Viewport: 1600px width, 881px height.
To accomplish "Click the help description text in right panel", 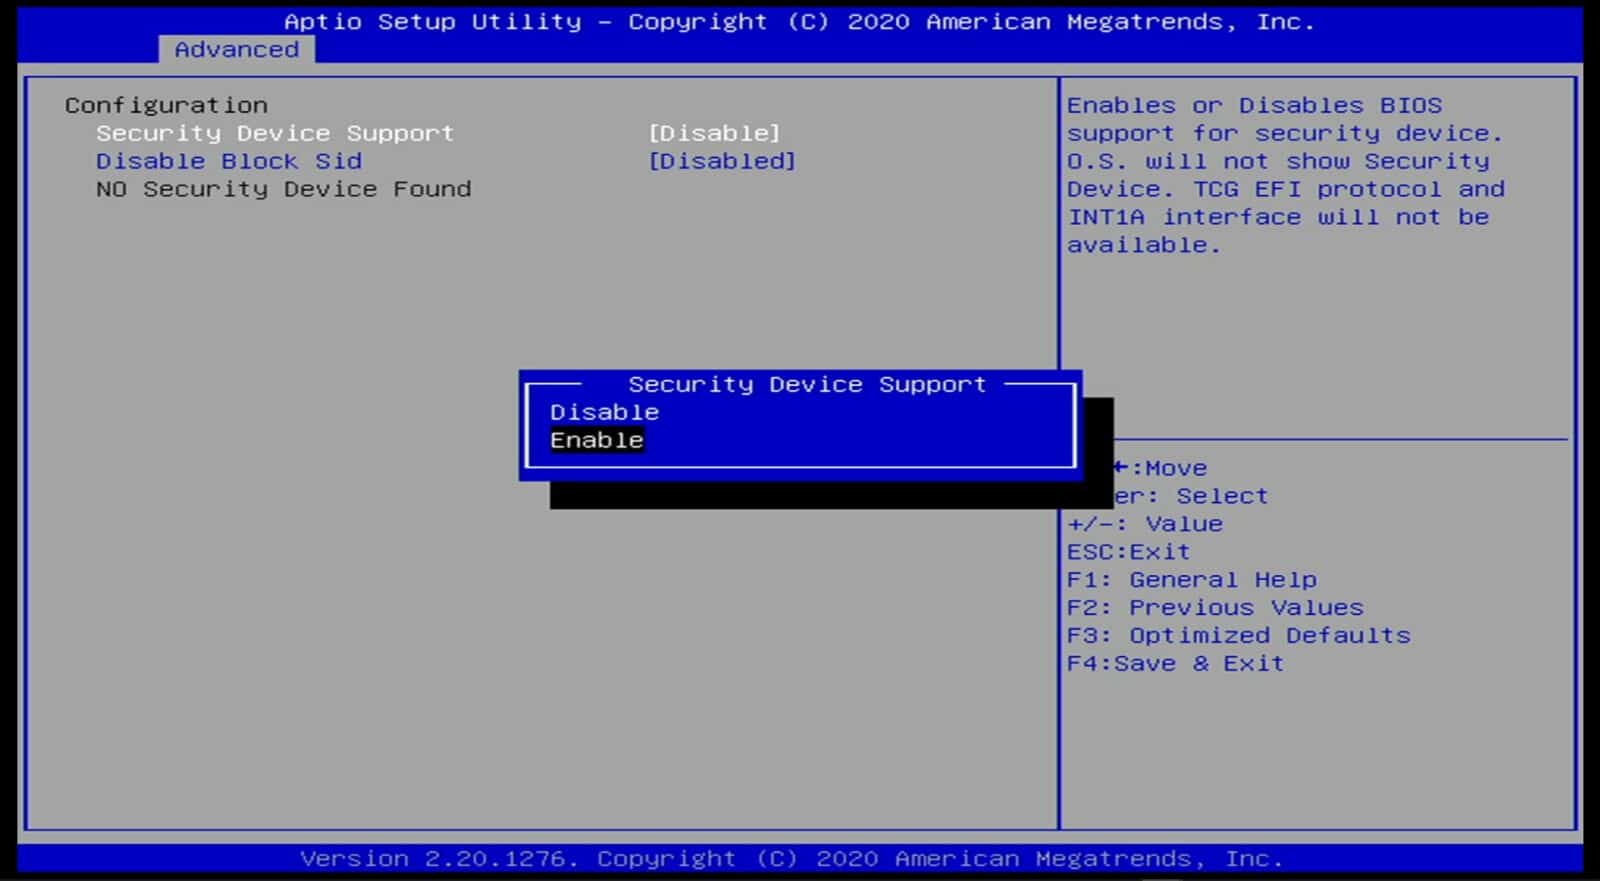I will 1284,175.
